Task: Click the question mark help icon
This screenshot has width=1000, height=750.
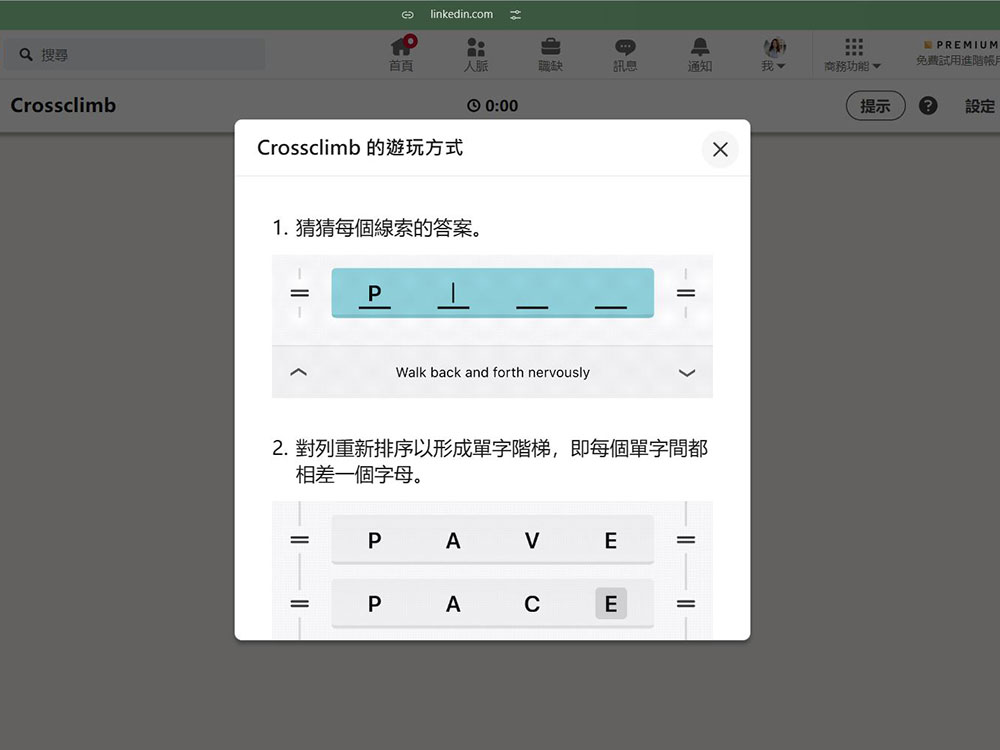Action: [x=928, y=106]
